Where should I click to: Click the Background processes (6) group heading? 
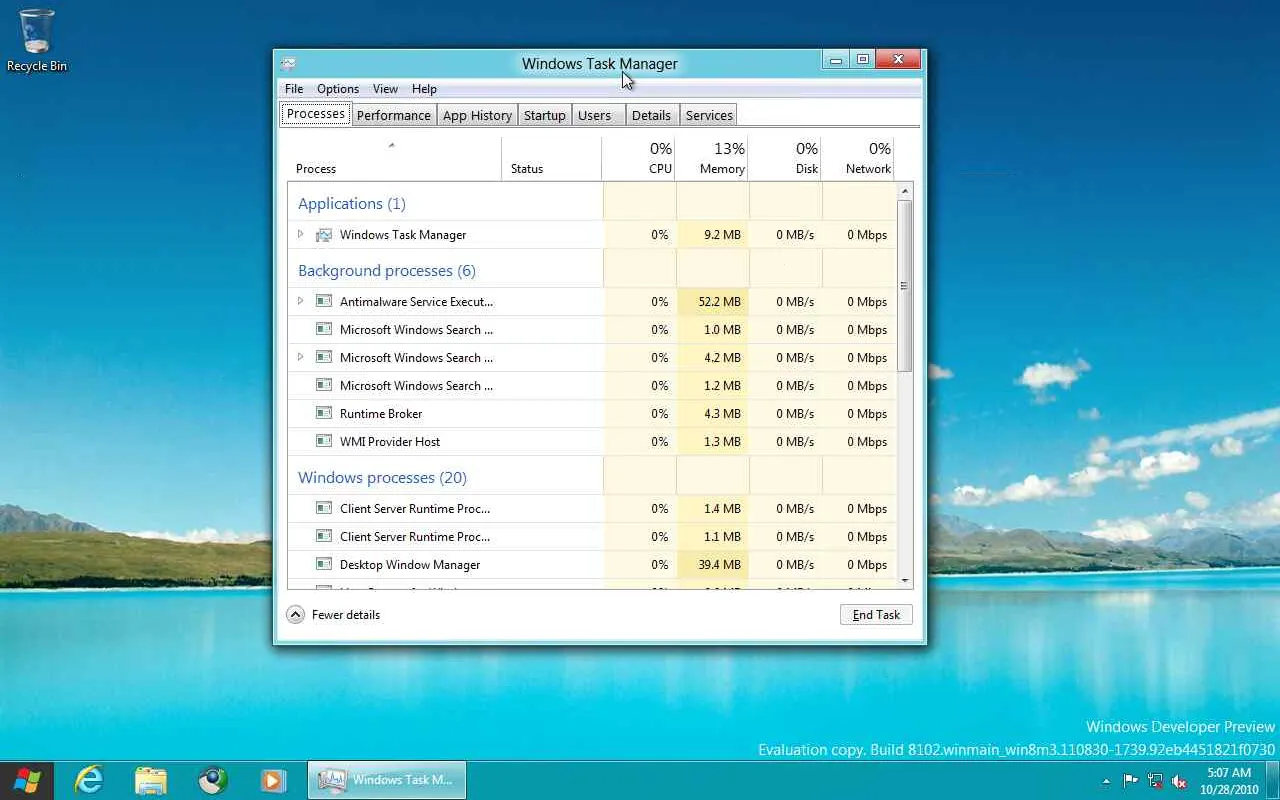(387, 271)
